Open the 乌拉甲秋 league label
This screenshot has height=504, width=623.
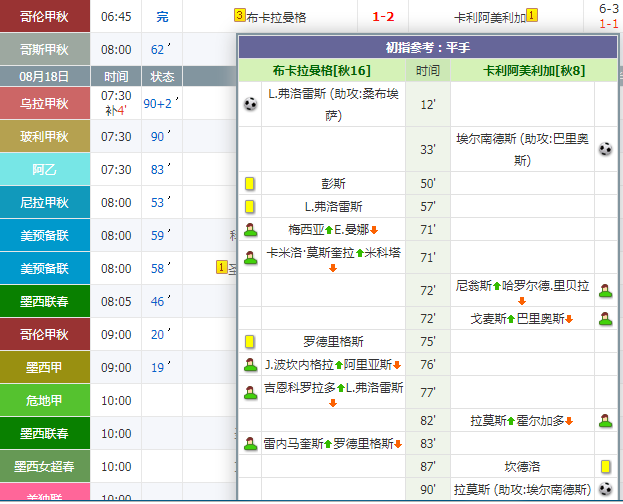(44, 103)
